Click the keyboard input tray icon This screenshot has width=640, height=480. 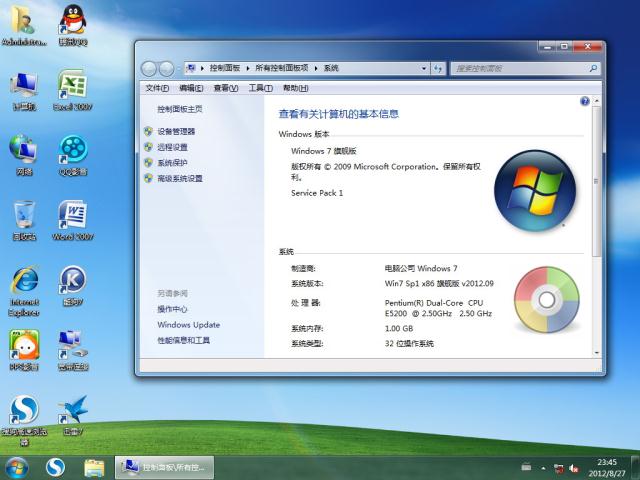(526, 467)
